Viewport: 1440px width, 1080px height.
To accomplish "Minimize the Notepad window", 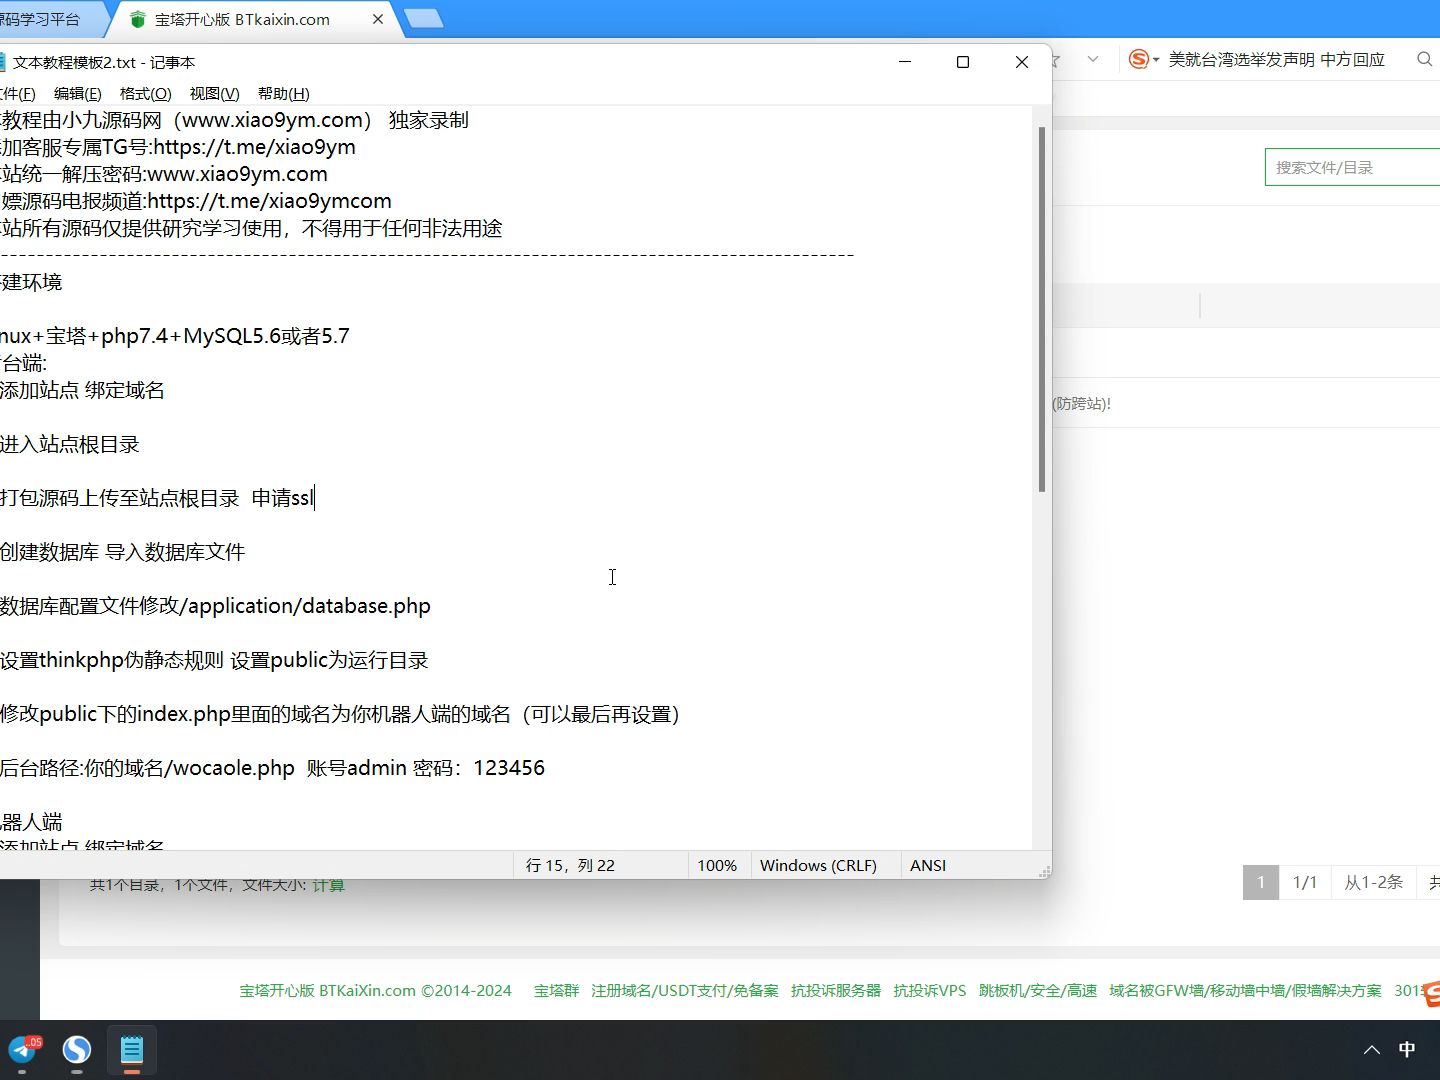I will (x=905, y=62).
